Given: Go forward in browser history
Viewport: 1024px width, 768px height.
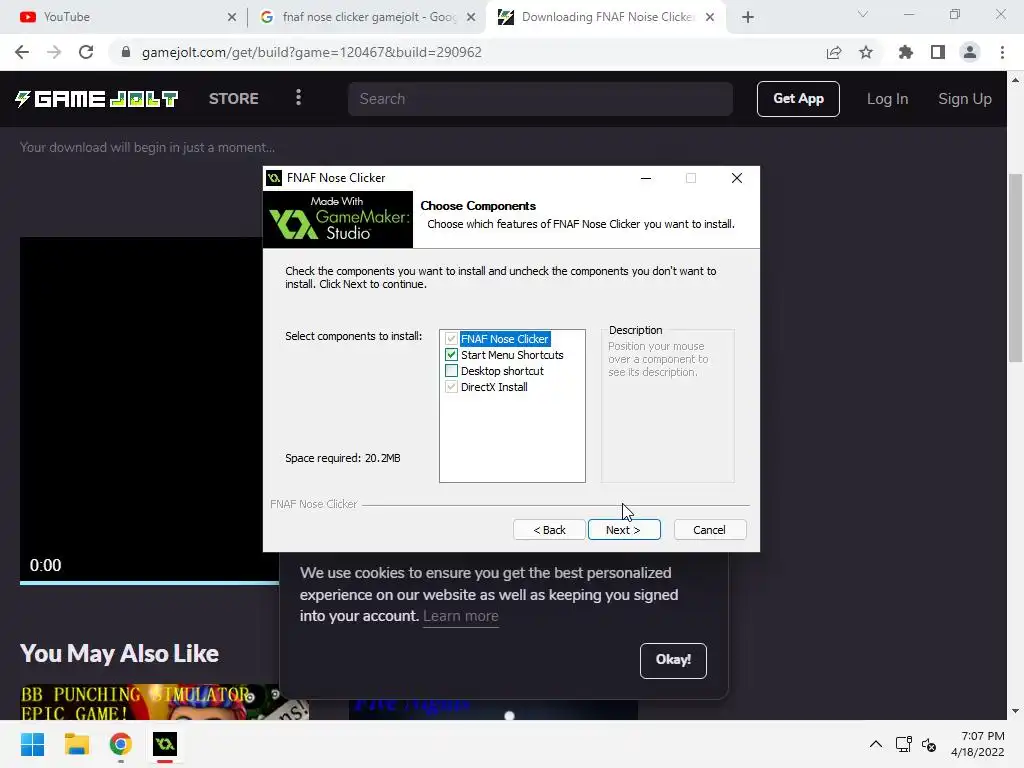Looking at the screenshot, I should [x=54, y=52].
